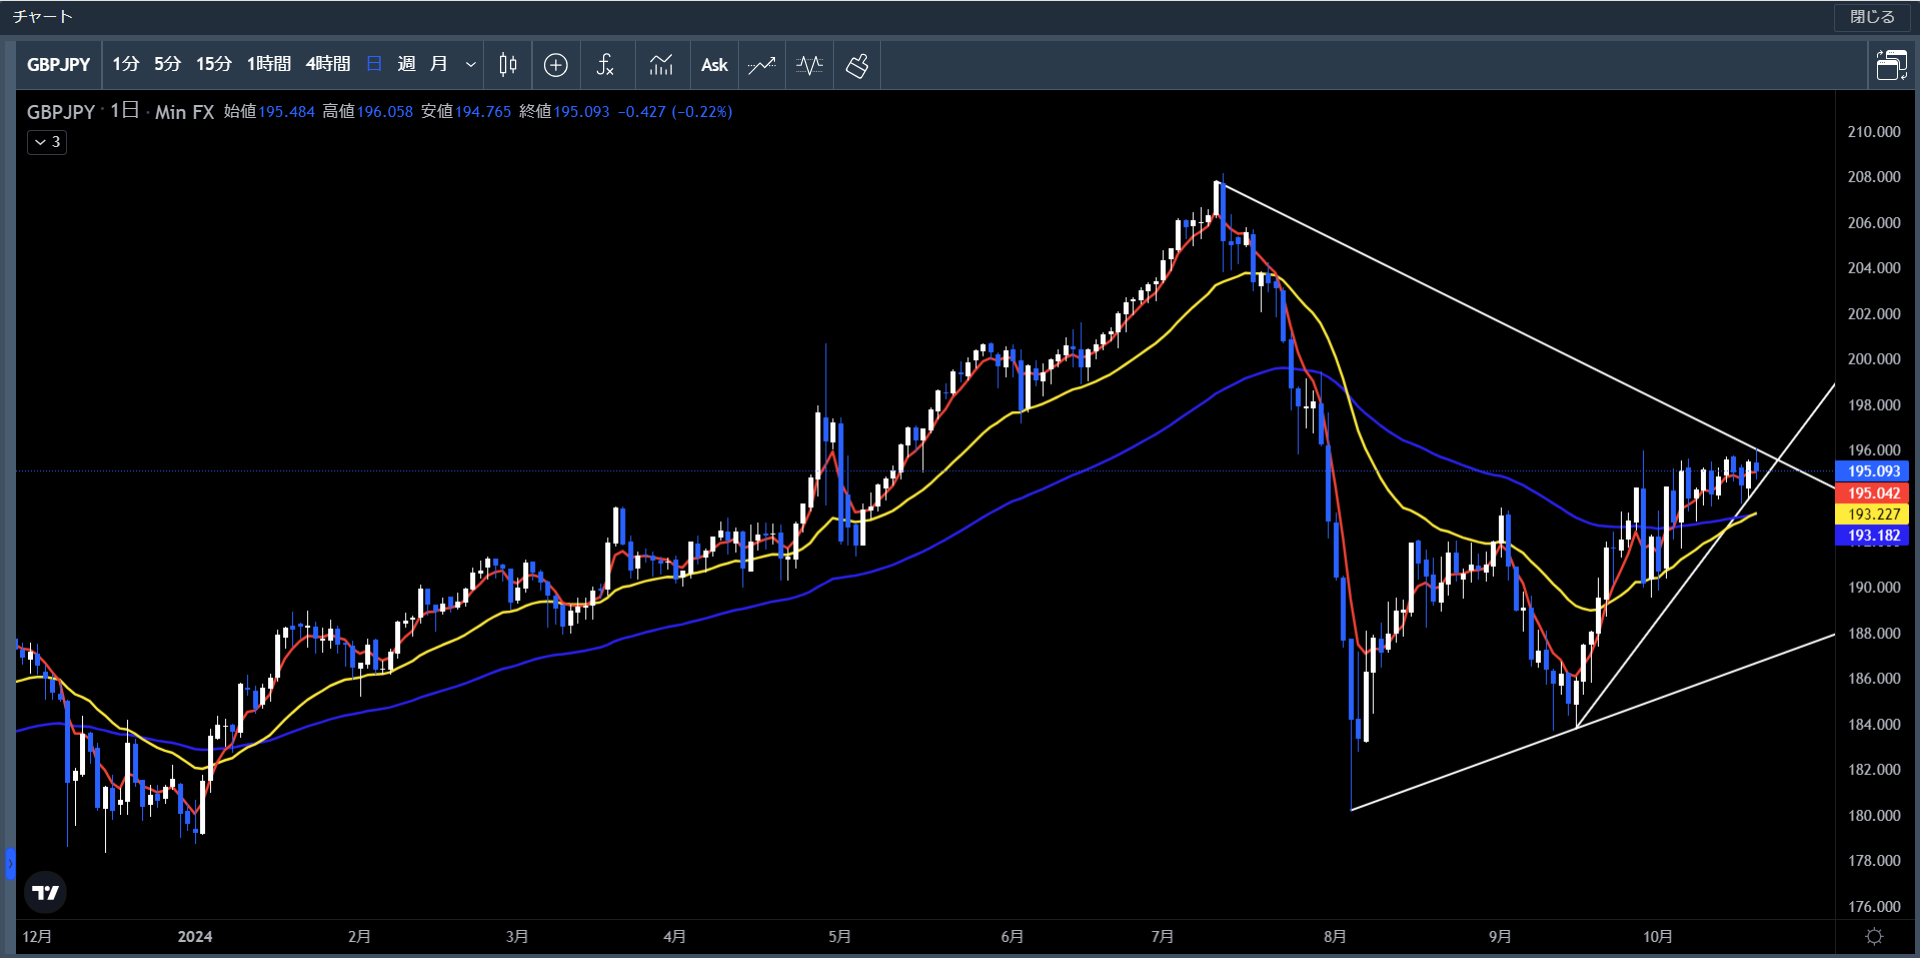Select the 1分 timeframe

pyautogui.click(x=126, y=64)
